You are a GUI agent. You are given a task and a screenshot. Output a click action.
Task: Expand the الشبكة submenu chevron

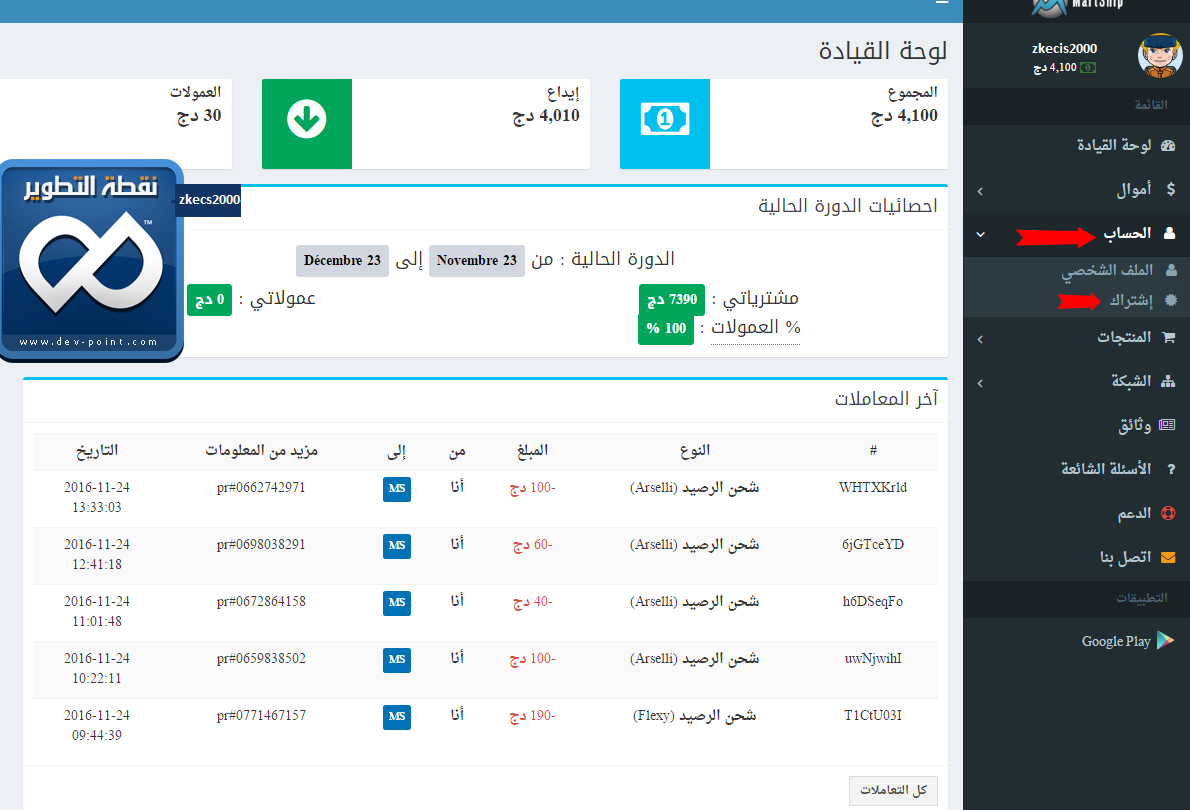tap(981, 383)
